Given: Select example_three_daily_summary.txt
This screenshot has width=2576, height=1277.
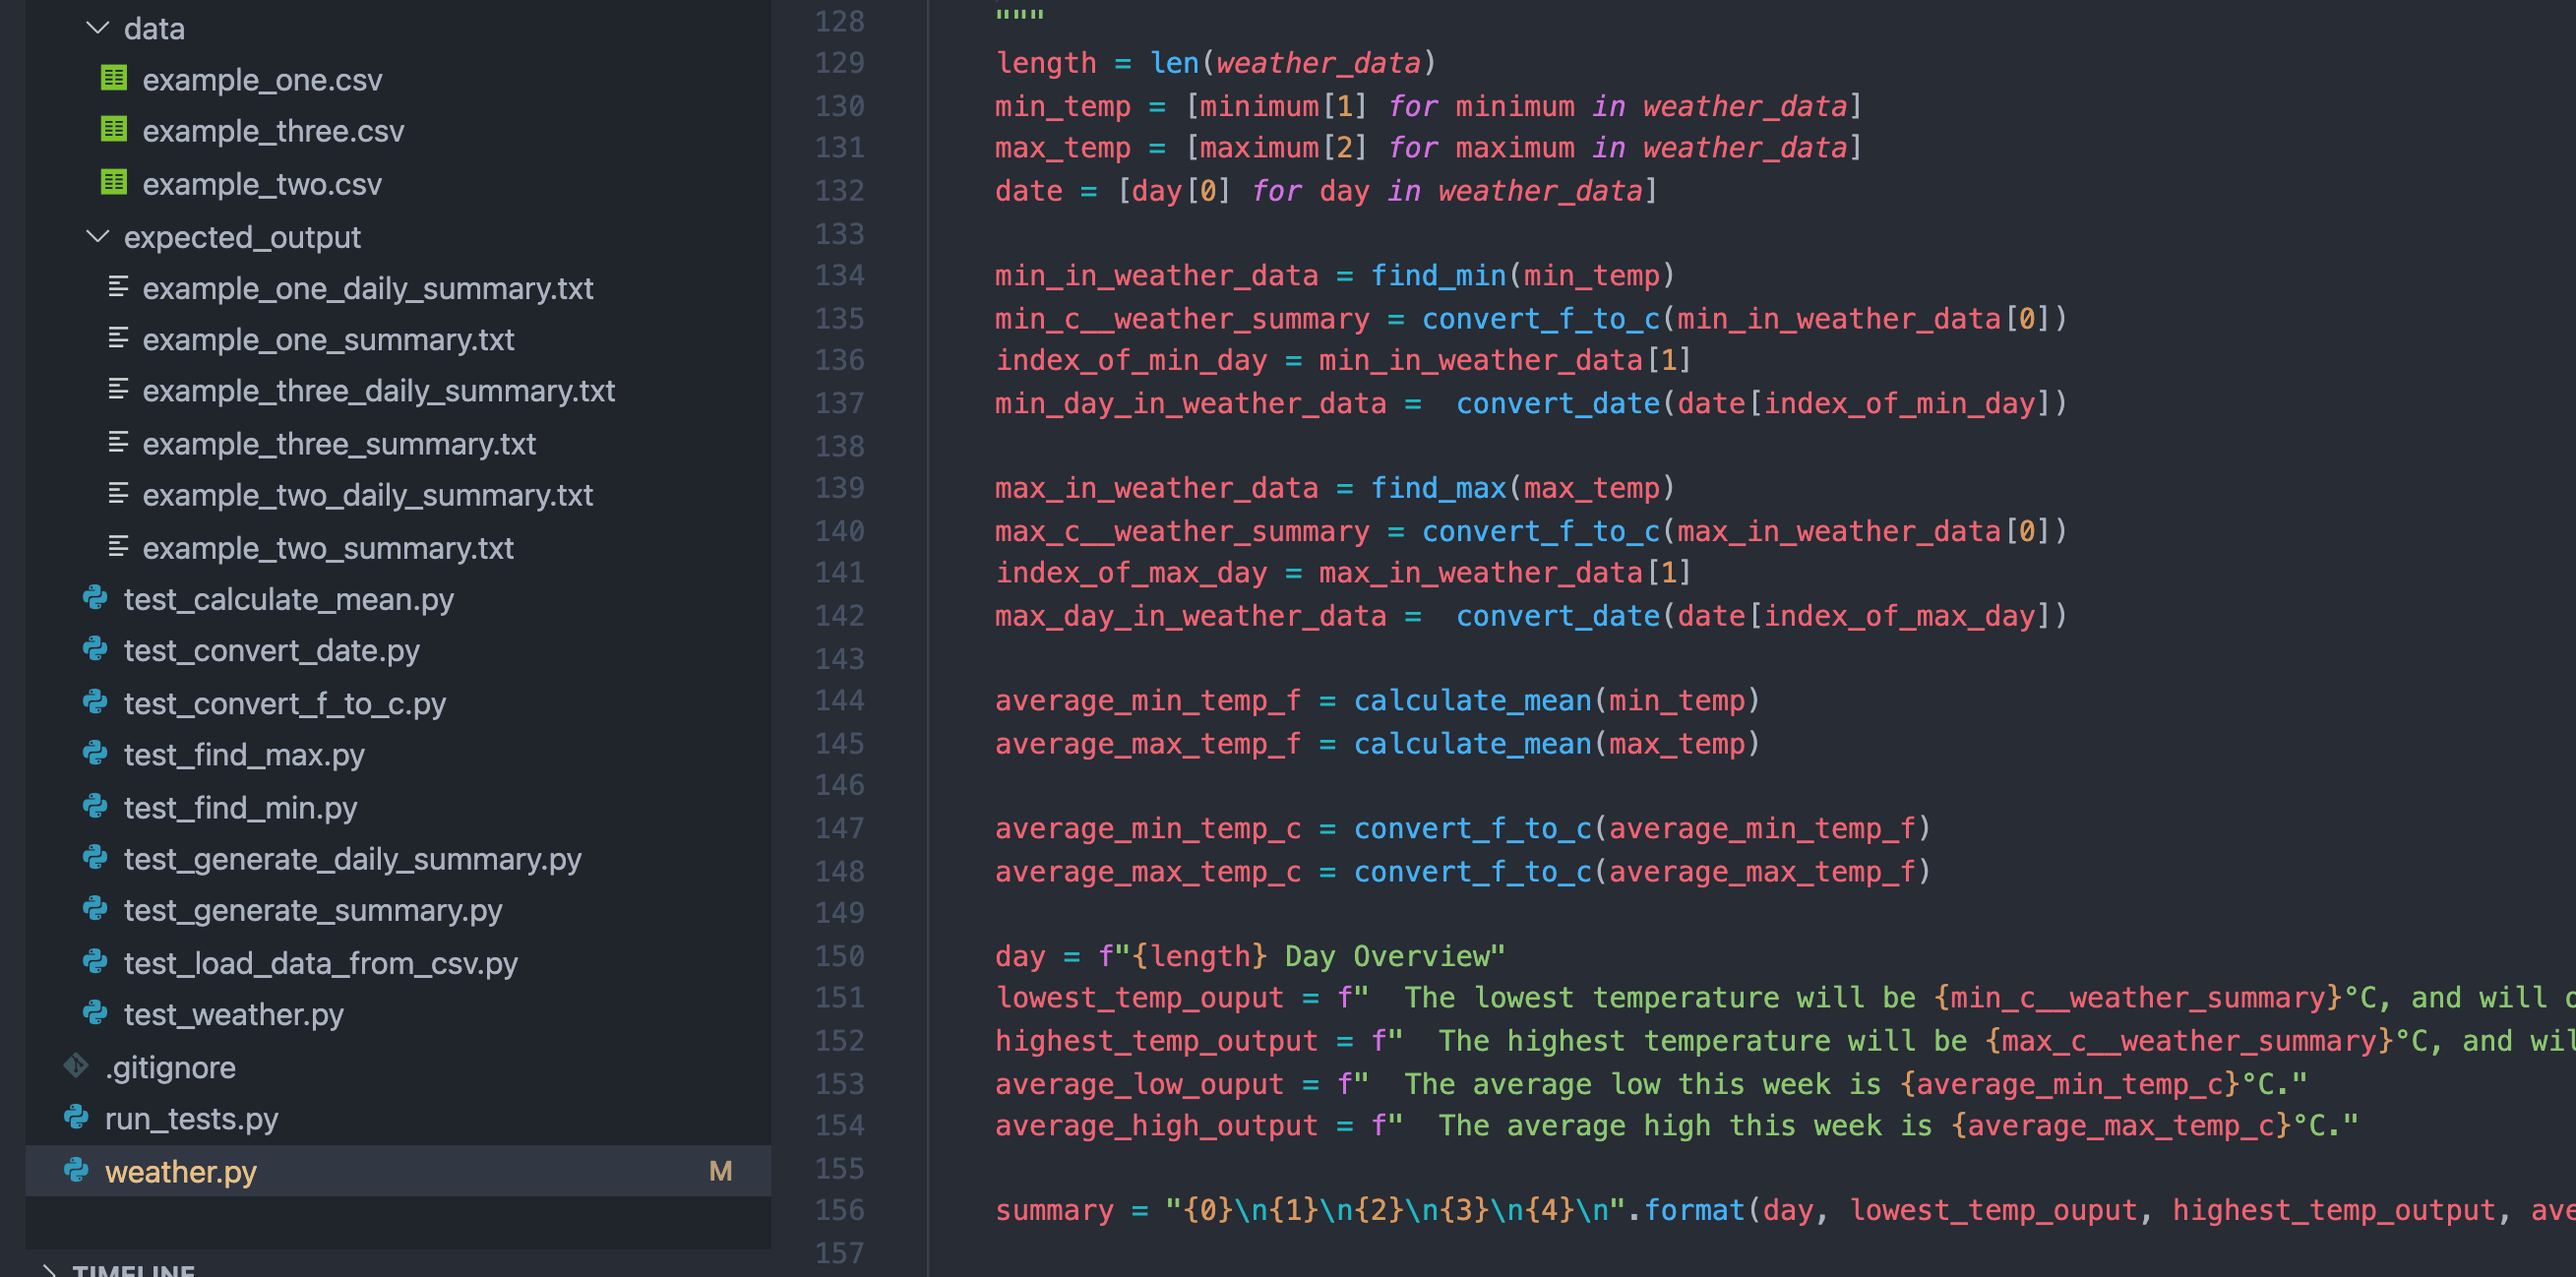Looking at the screenshot, I should (x=379, y=391).
